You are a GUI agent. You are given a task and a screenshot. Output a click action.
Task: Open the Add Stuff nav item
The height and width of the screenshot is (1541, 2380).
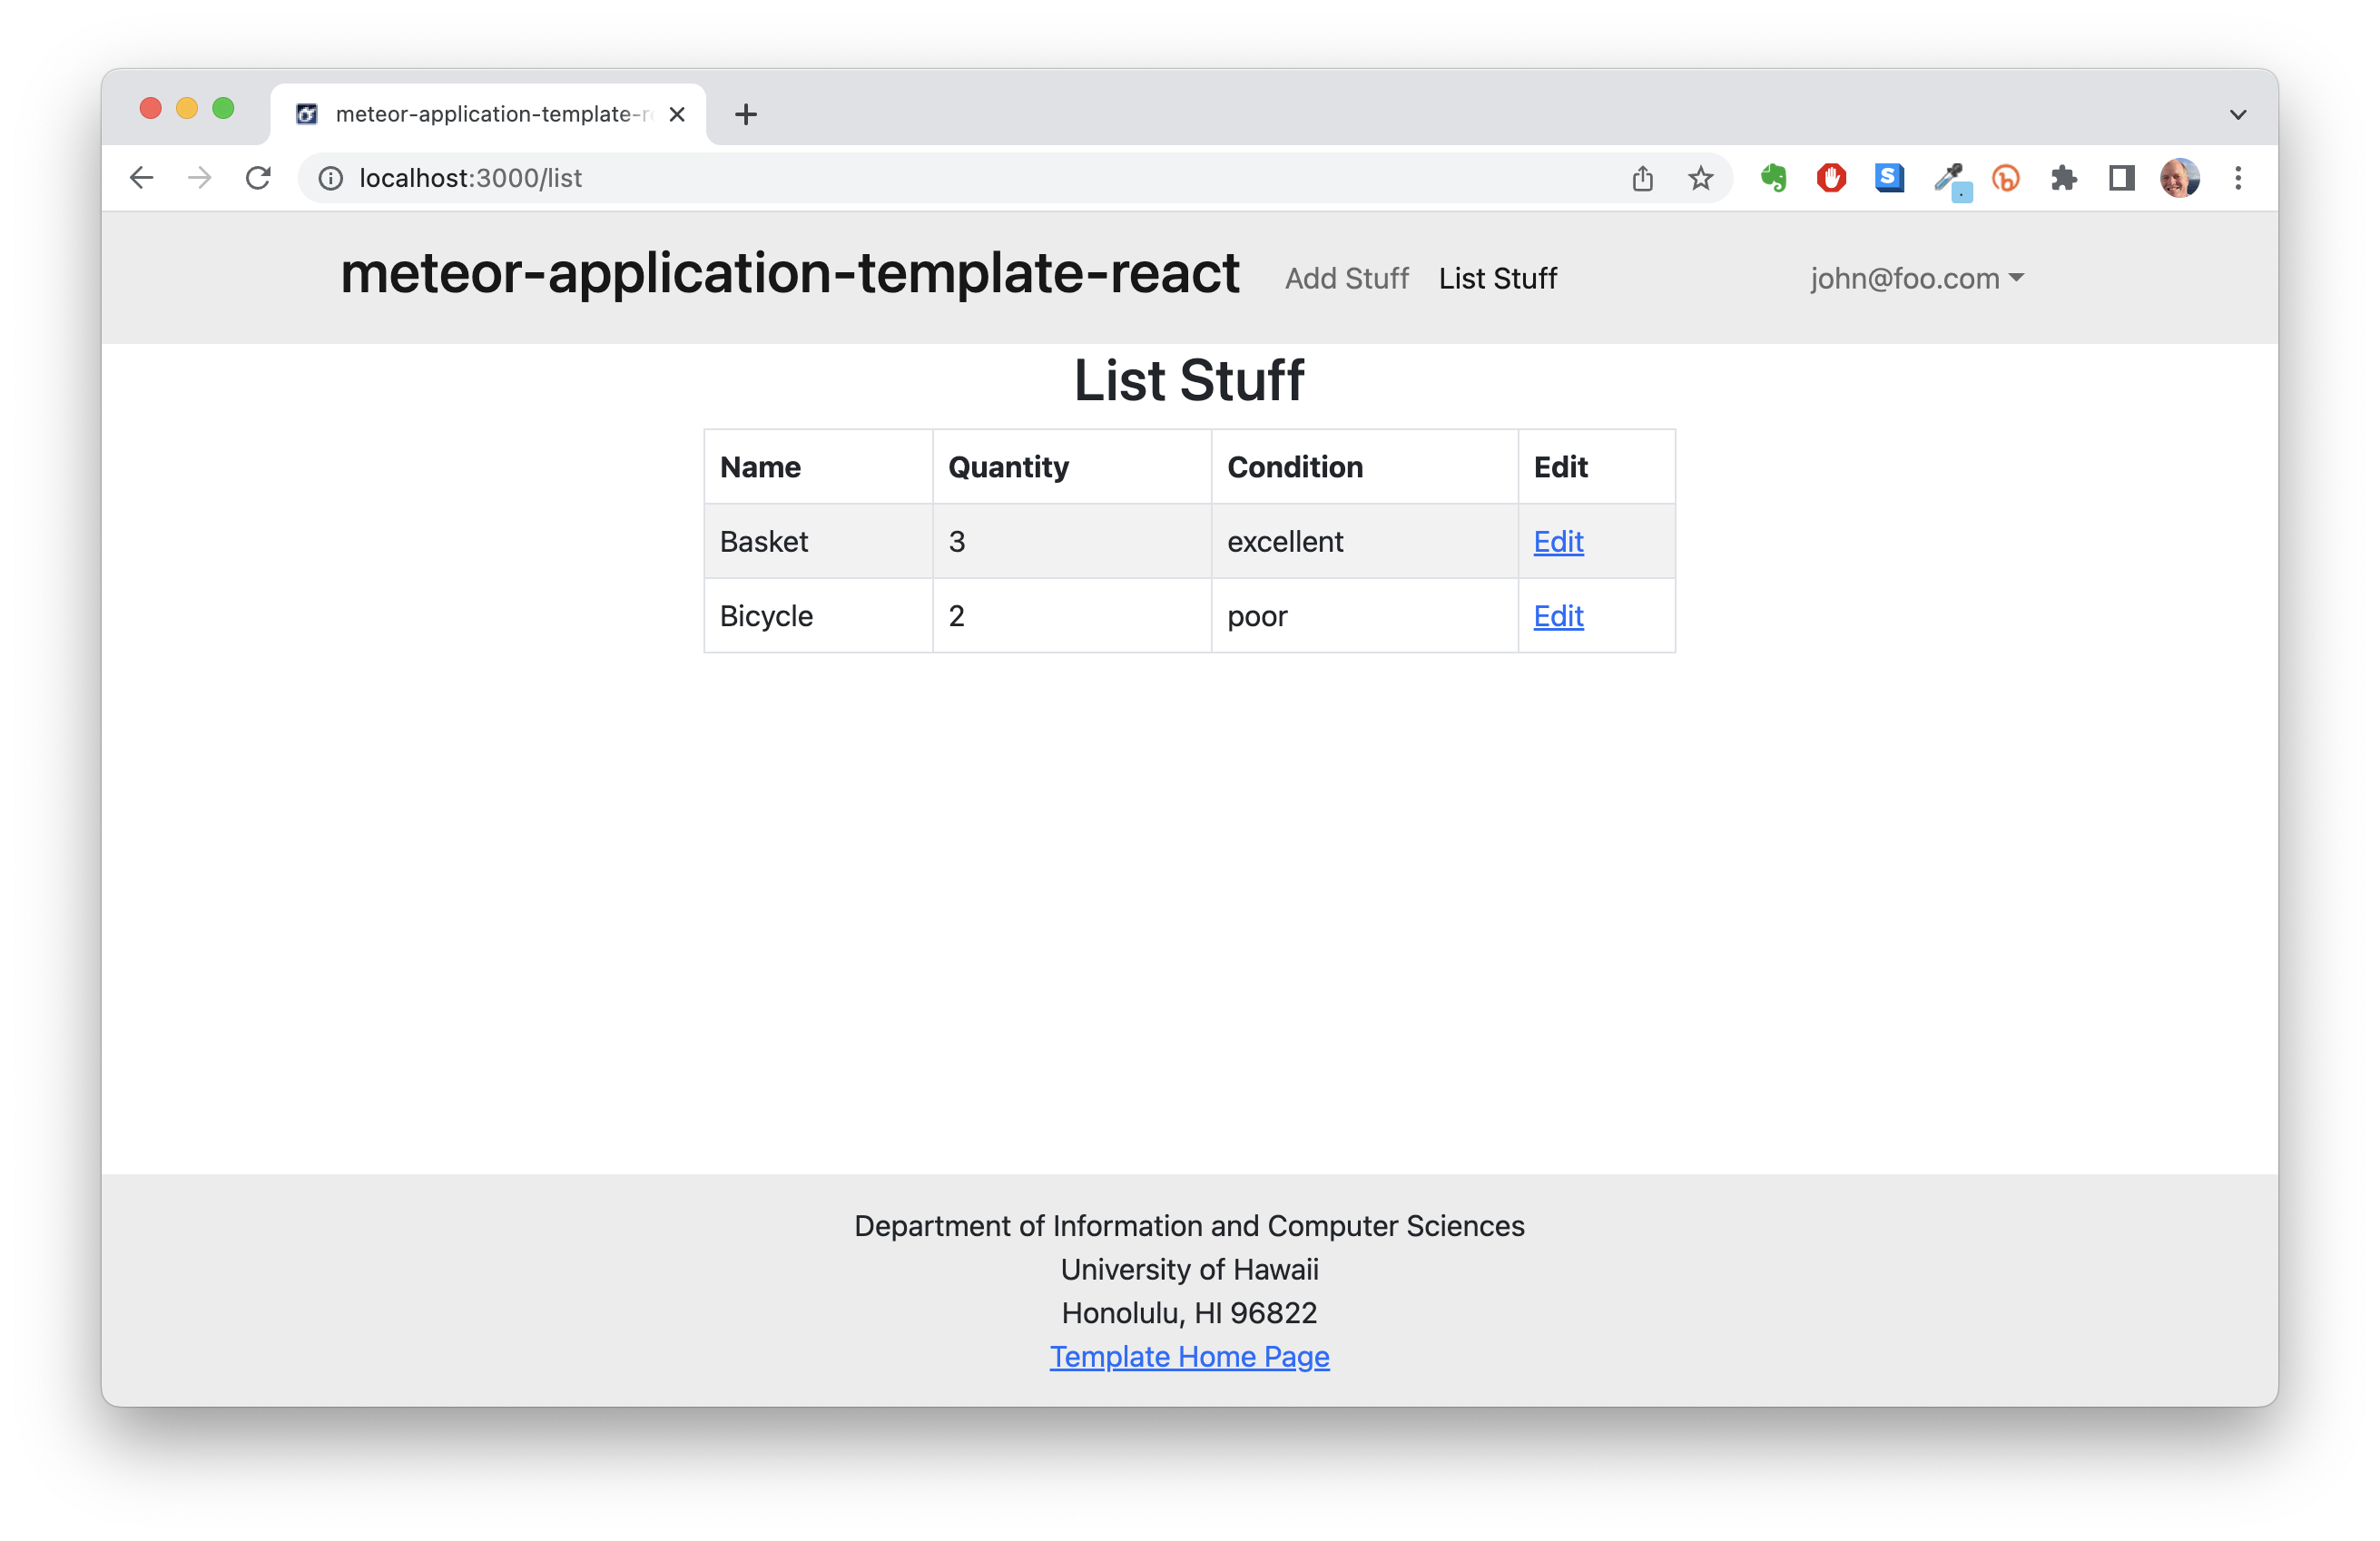coord(1346,278)
